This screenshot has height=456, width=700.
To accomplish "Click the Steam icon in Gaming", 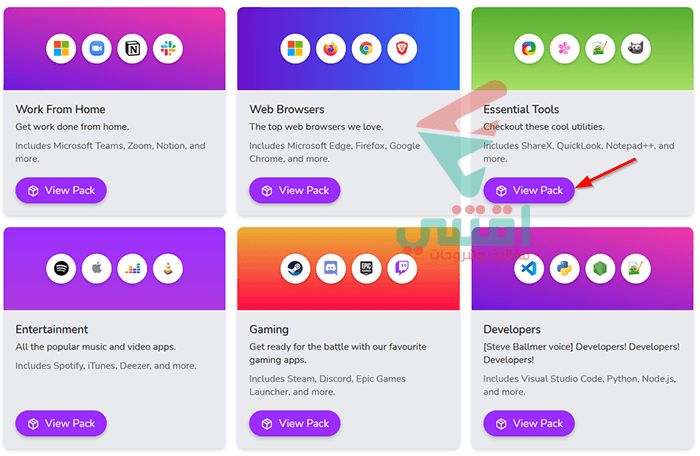I will tap(295, 268).
